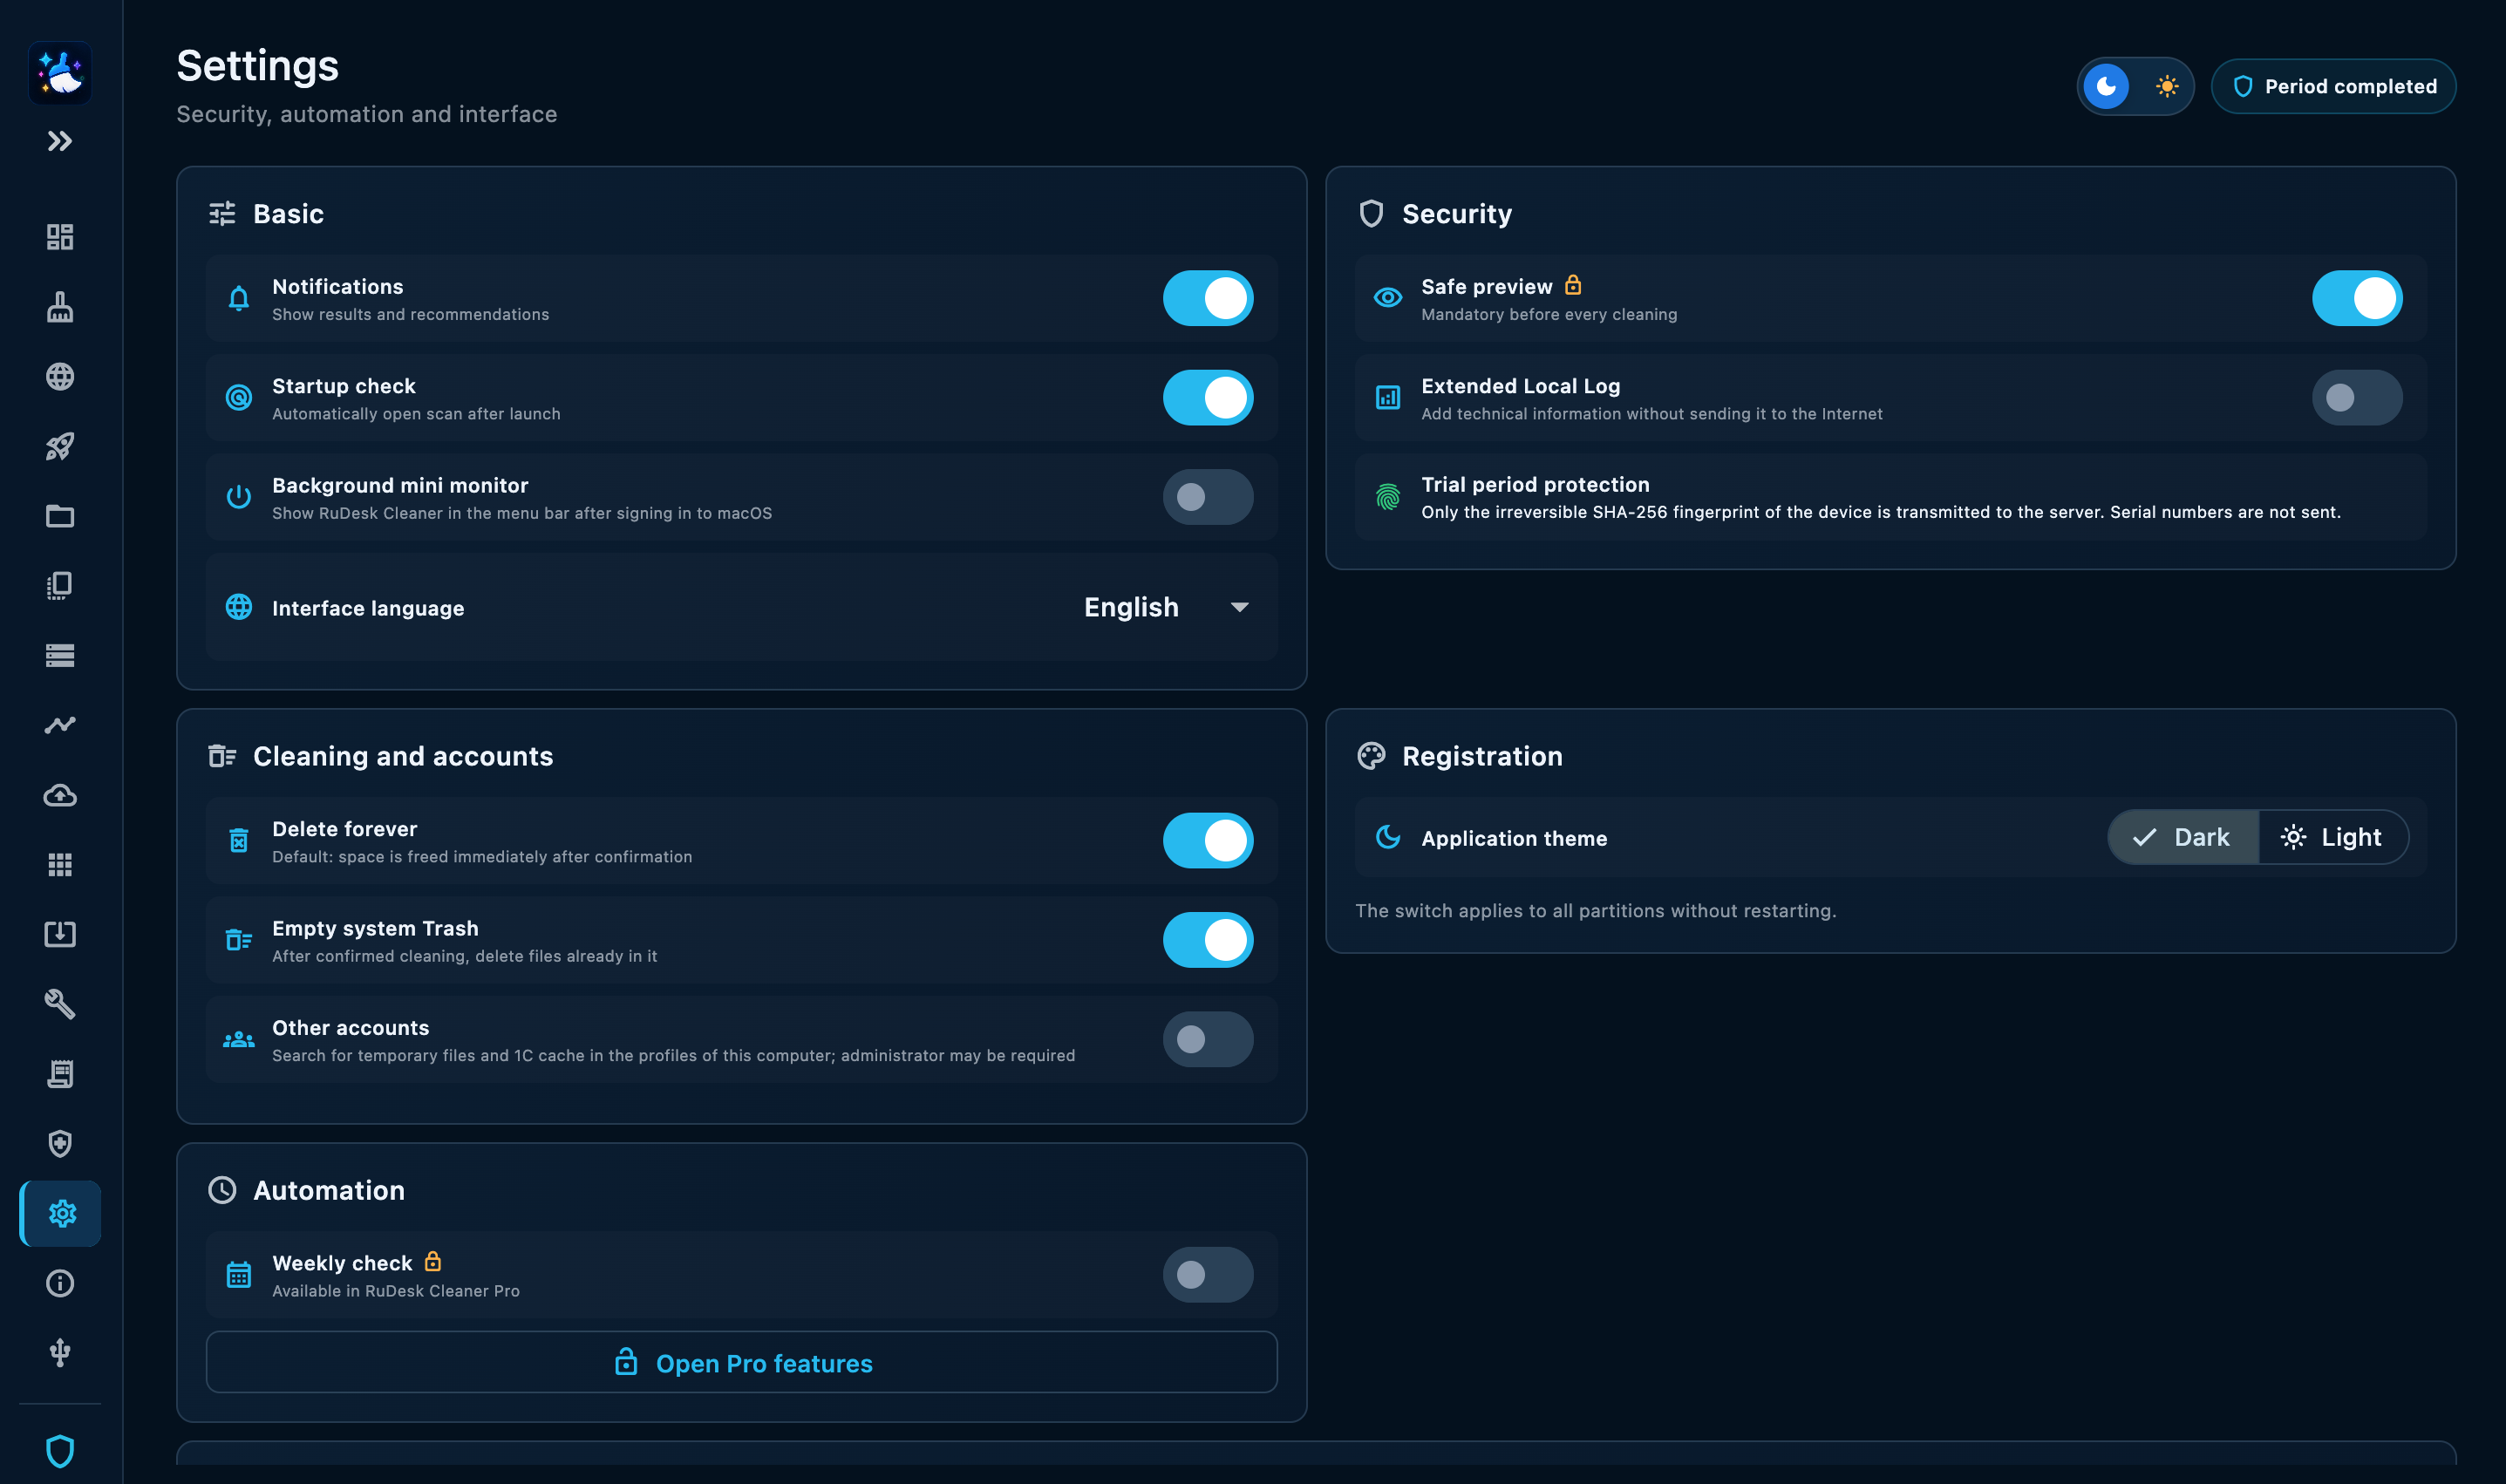Expand the sidebar with double chevron
This screenshot has width=2506, height=1484.
(60, 141)
